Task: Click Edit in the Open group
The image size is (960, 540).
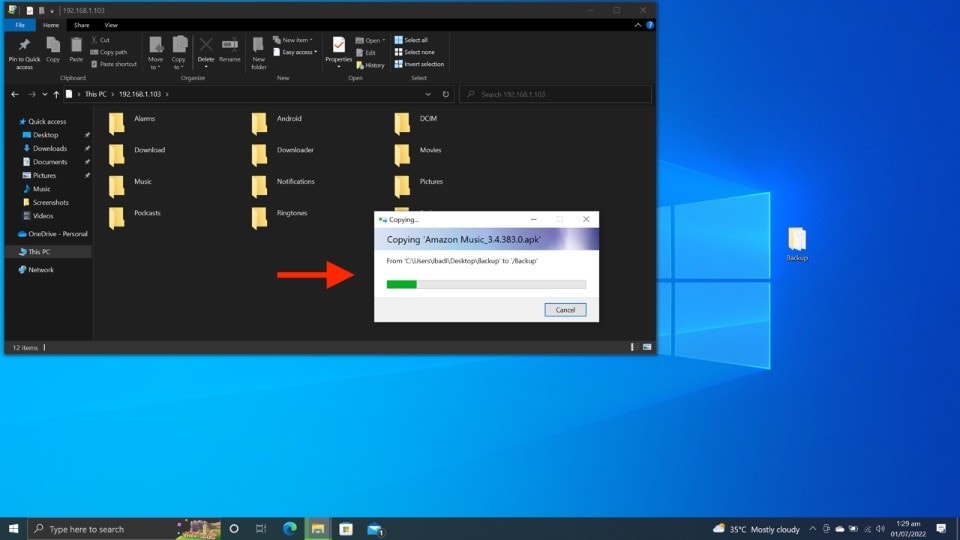Action: [366, 53]
